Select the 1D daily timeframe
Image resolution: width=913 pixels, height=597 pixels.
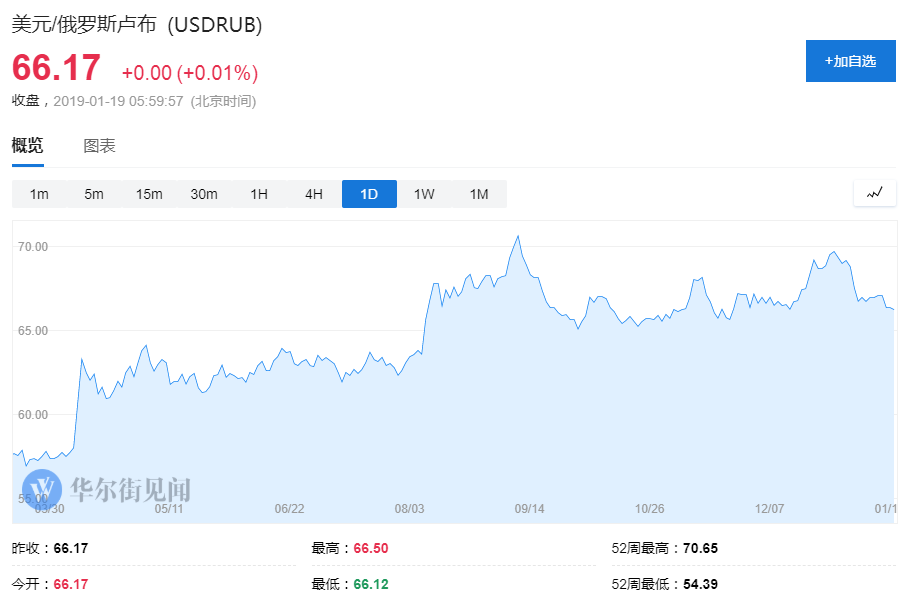coord(369,194)
